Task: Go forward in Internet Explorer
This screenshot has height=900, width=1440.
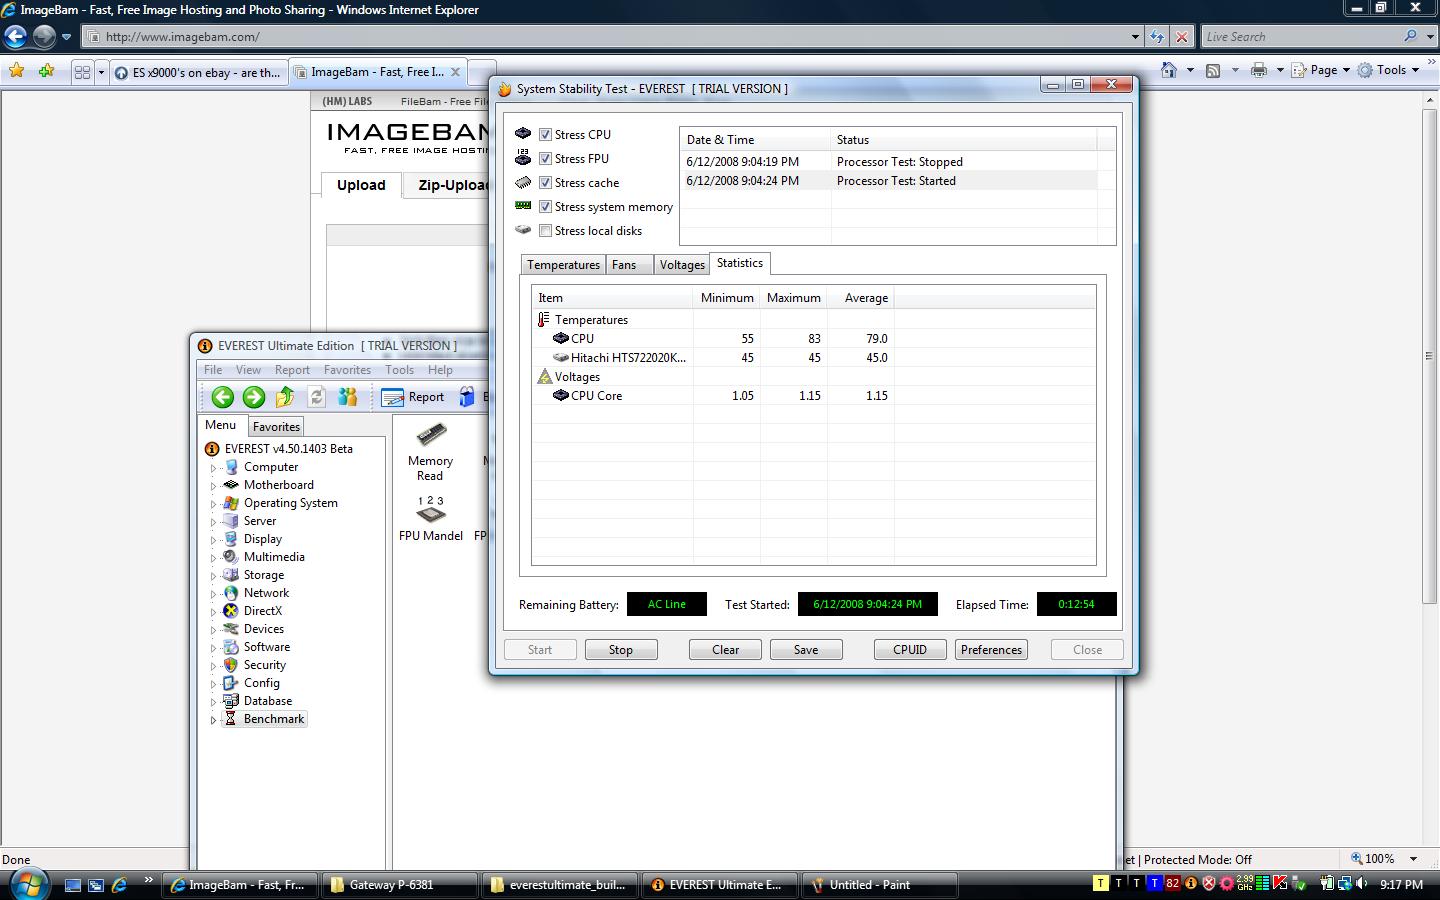Action: pyautogui.click(x=44, y=37)
